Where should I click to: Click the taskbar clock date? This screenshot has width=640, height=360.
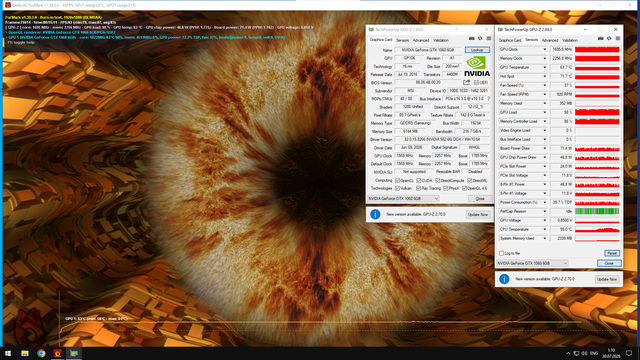click(x=611, y=356)
